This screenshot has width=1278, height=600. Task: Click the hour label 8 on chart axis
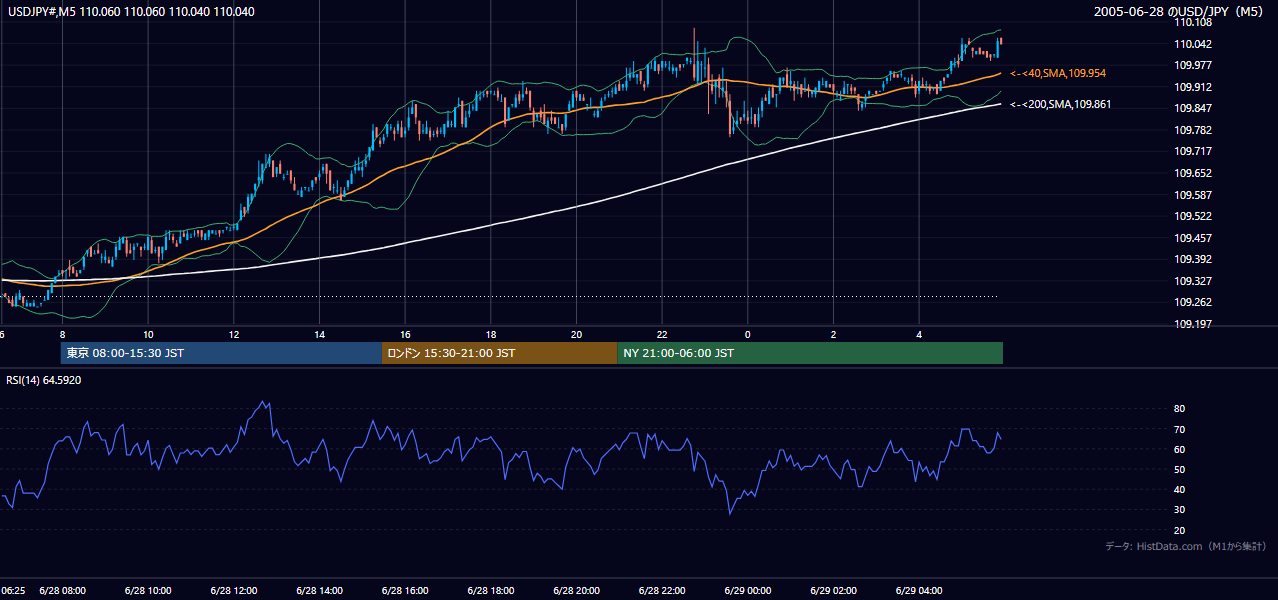pos(62,334)
